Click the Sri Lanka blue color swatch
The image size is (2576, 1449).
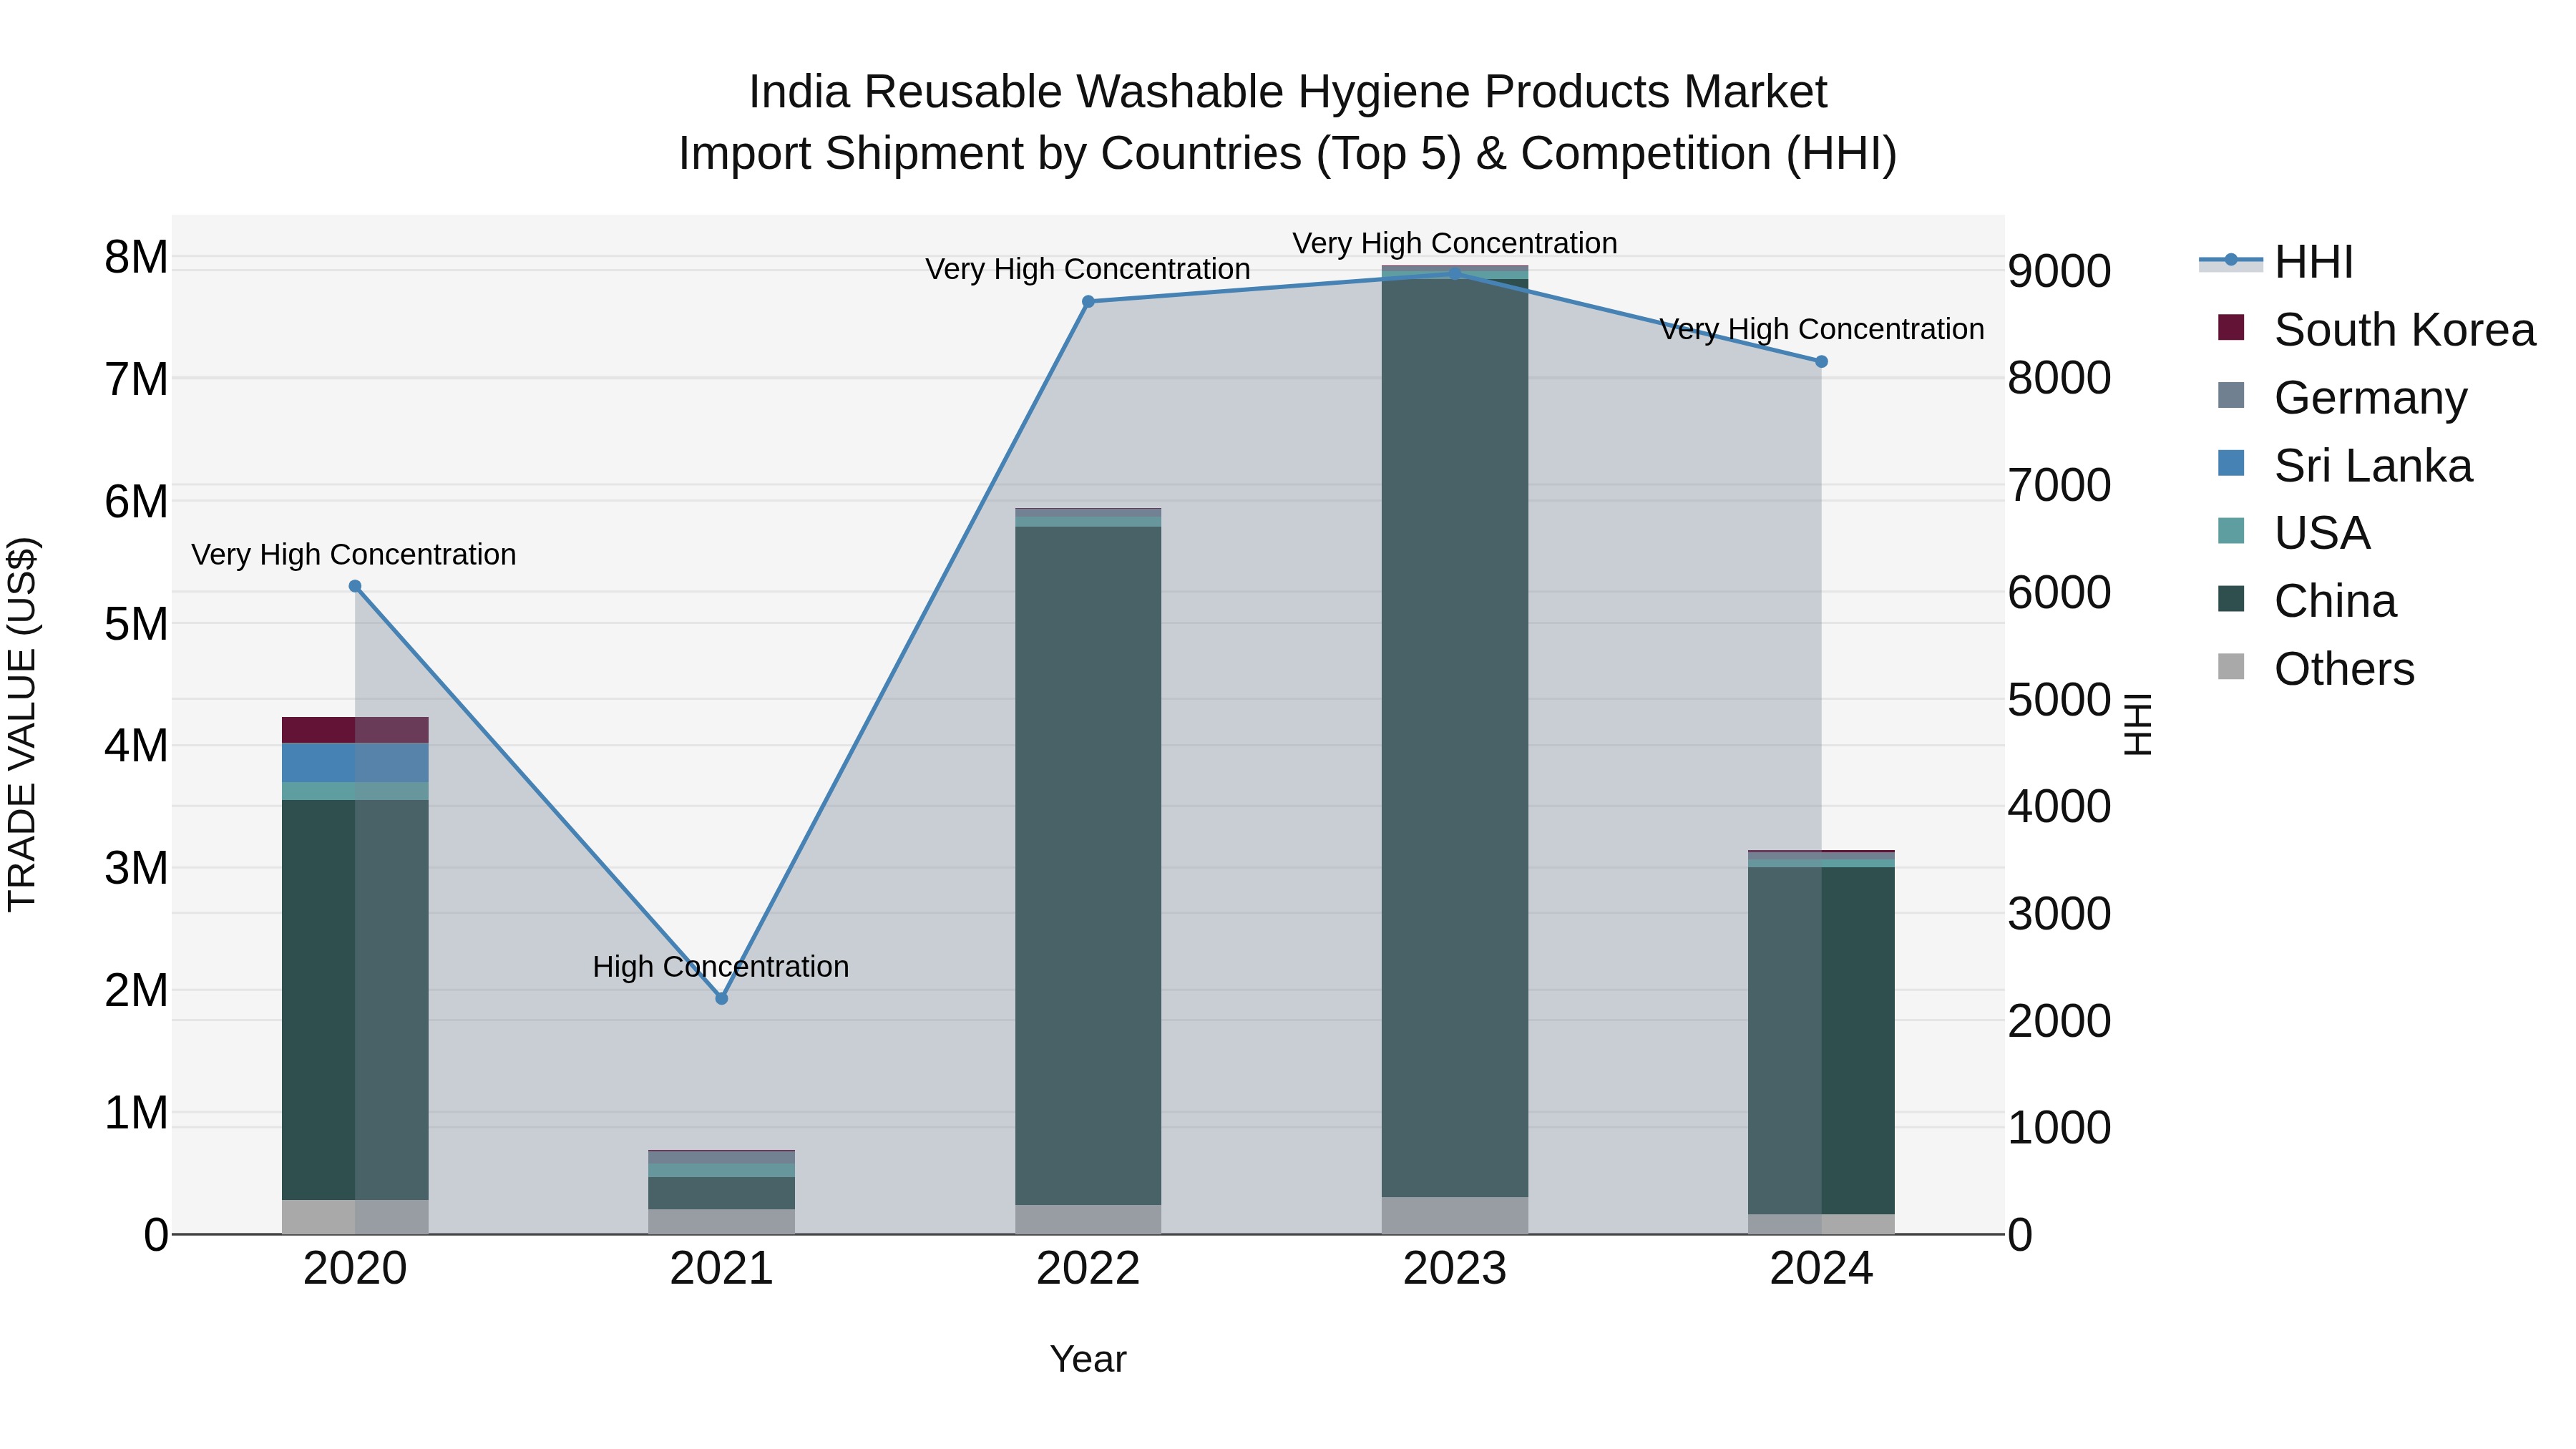2231,463
